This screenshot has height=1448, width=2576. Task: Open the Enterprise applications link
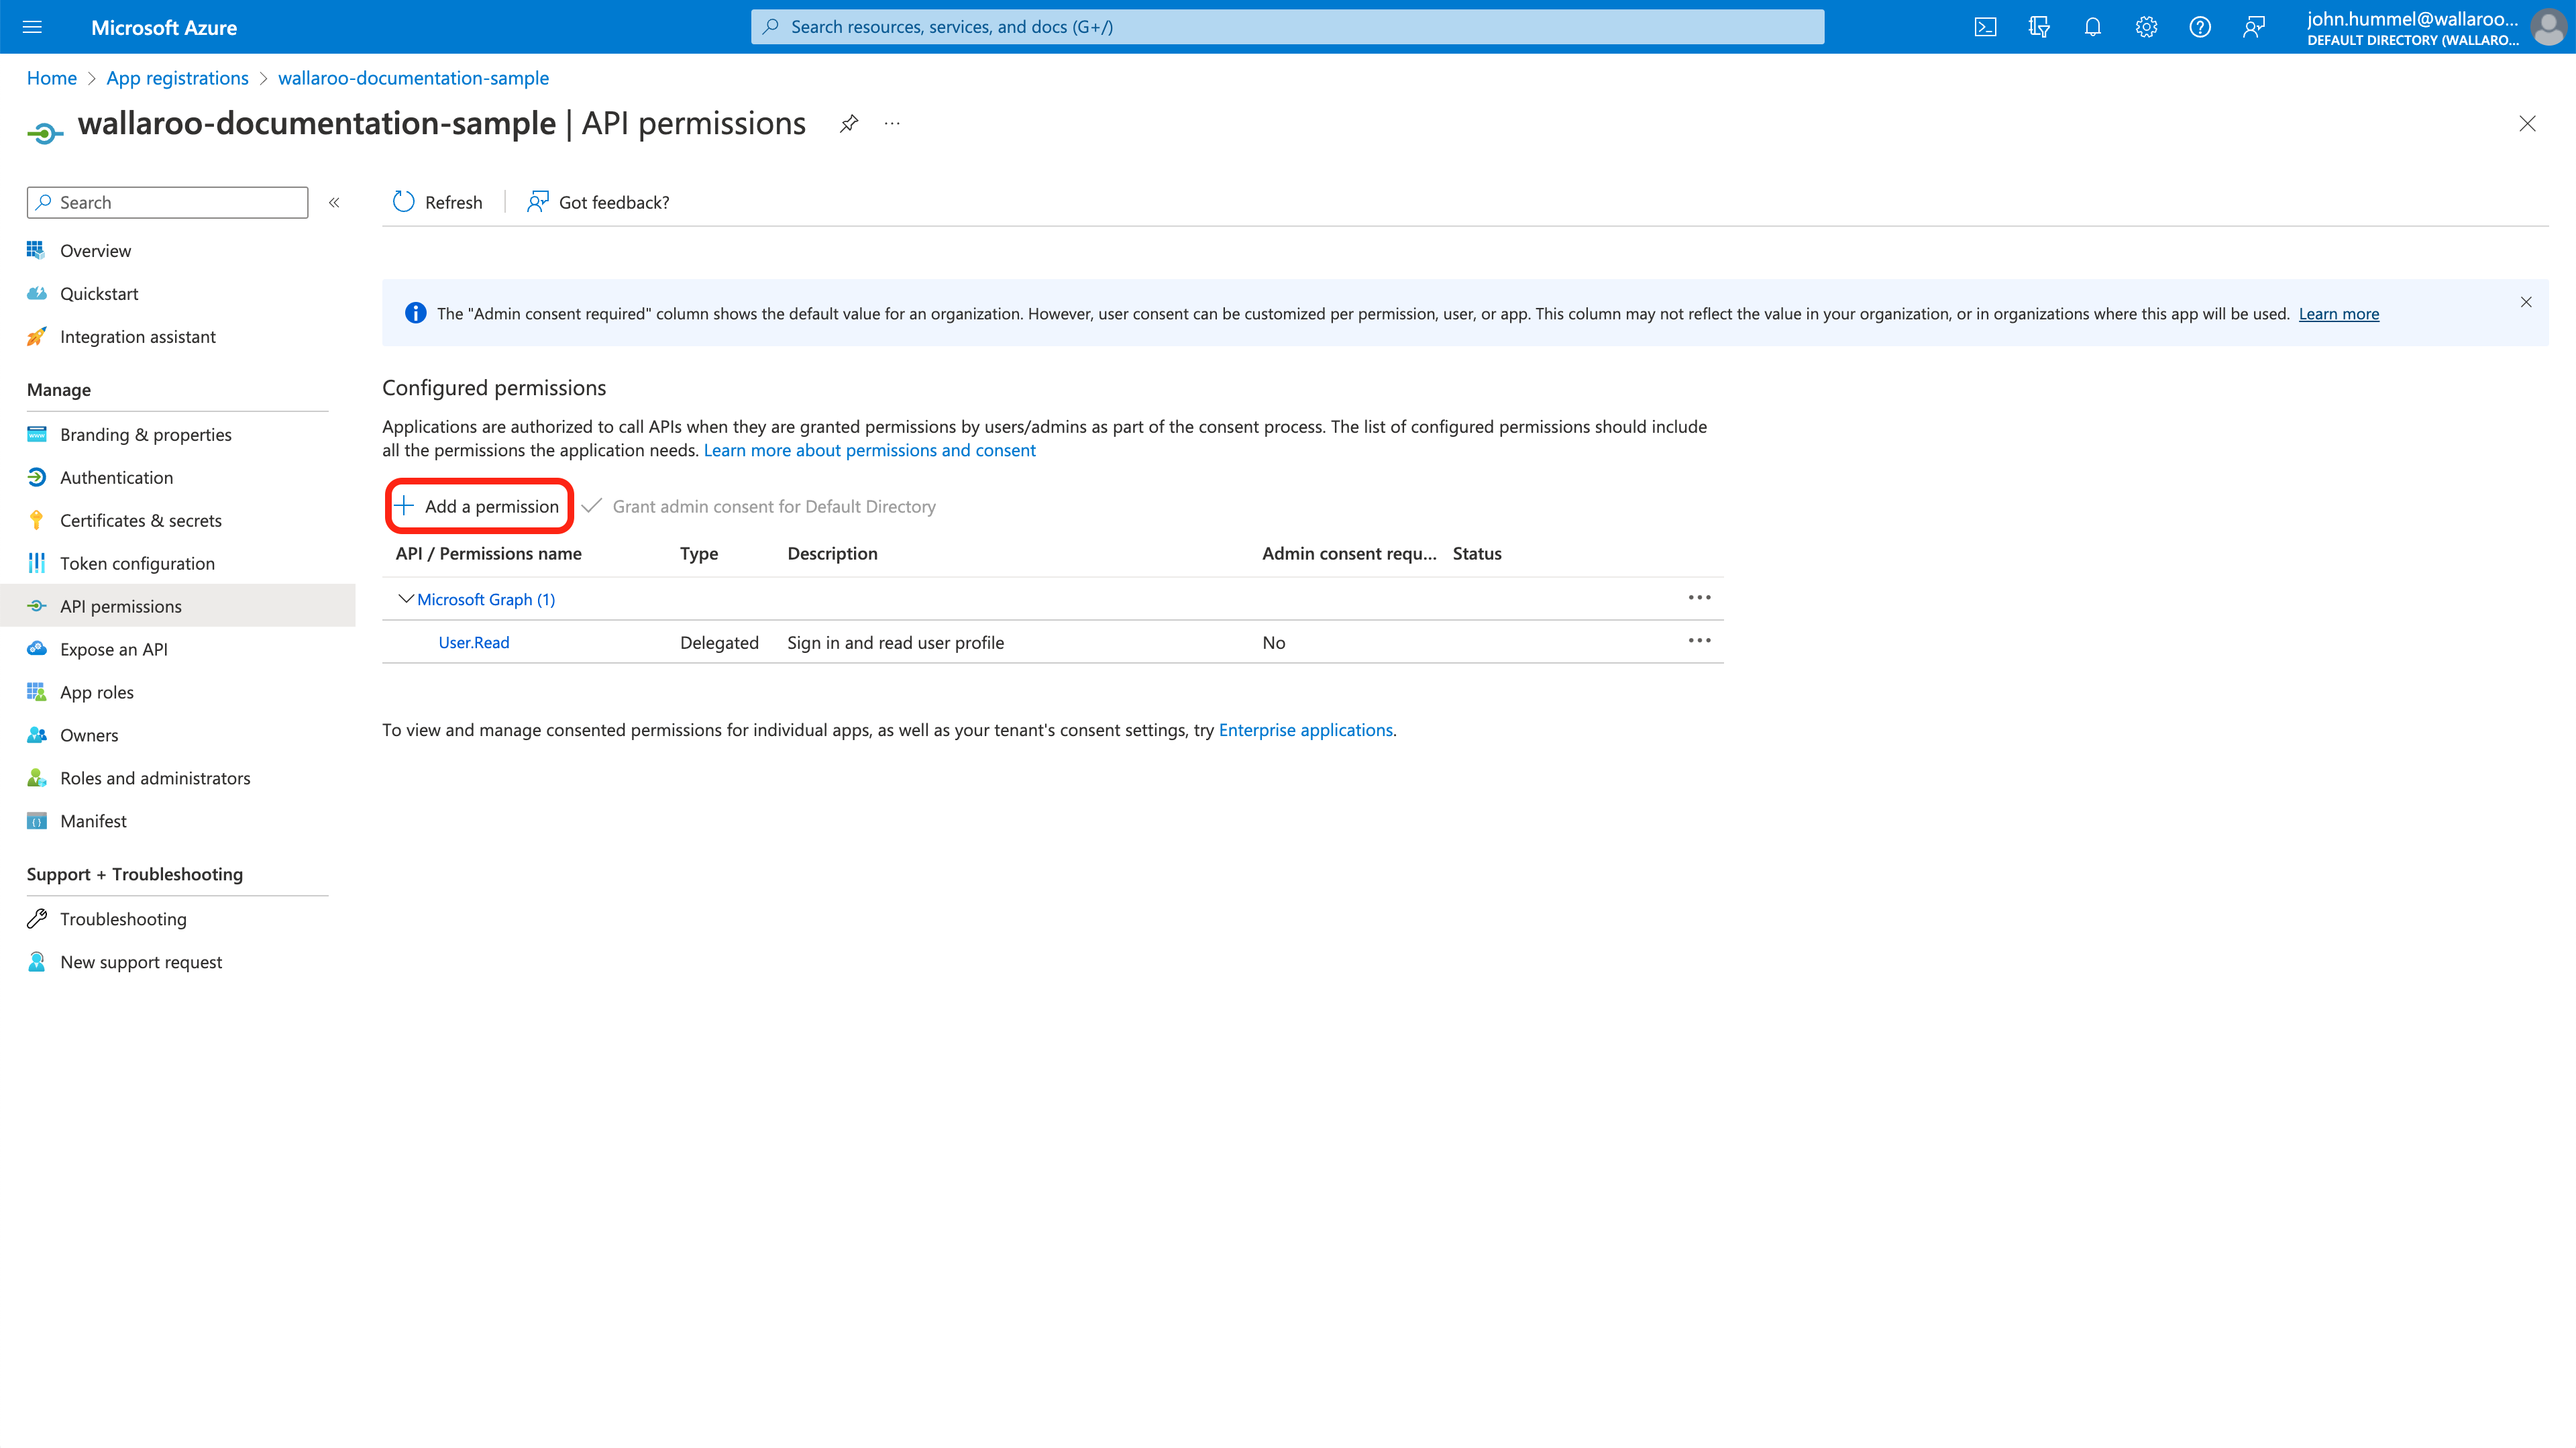tap(1305, 729)
